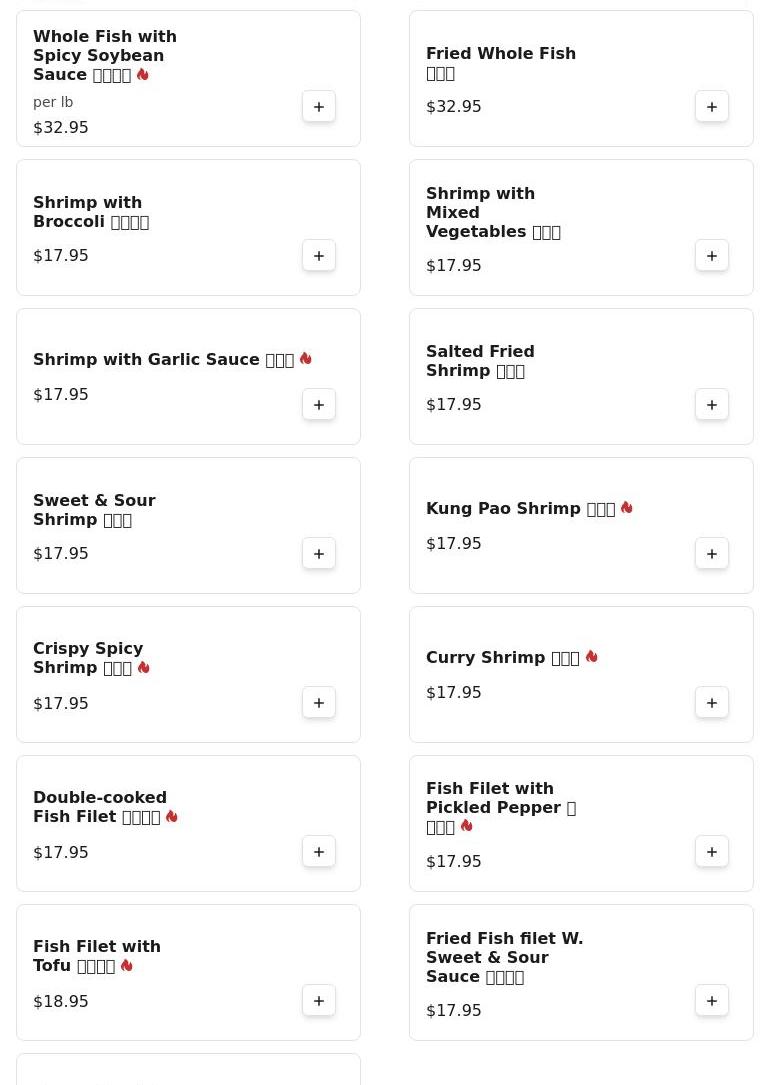Add Double-cooked Fish Filet
770x1085 pixels.
pos(319,852)
